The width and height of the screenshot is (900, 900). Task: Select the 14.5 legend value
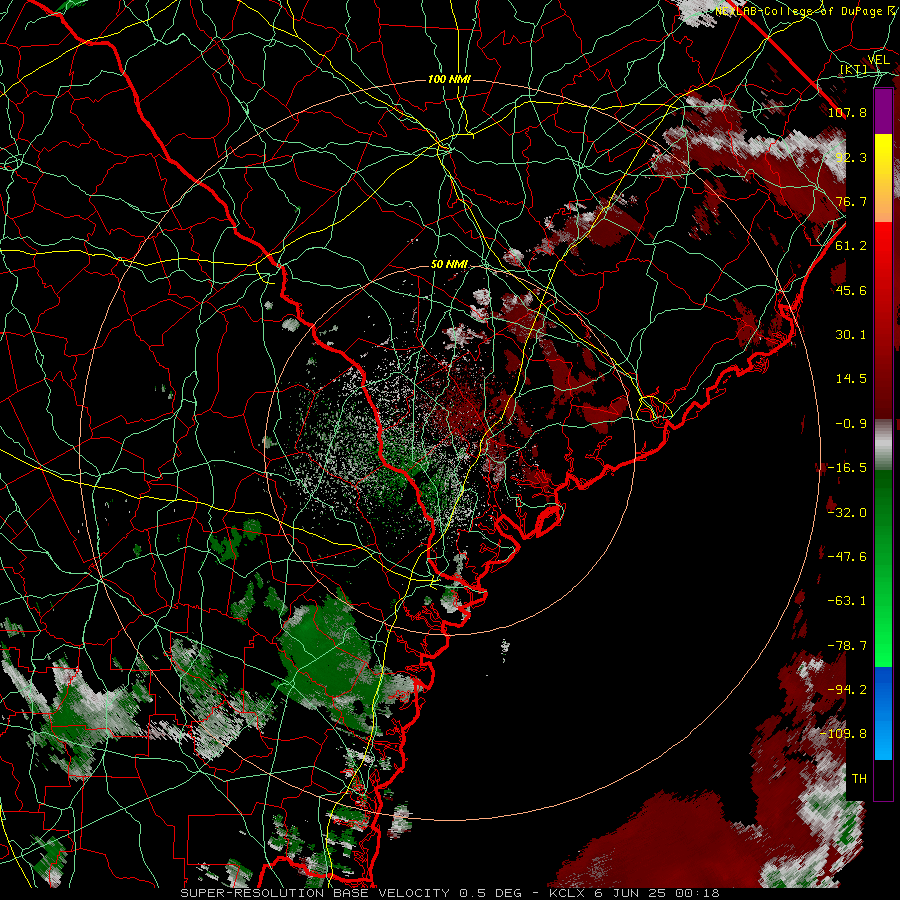click(x=851, y=379)
